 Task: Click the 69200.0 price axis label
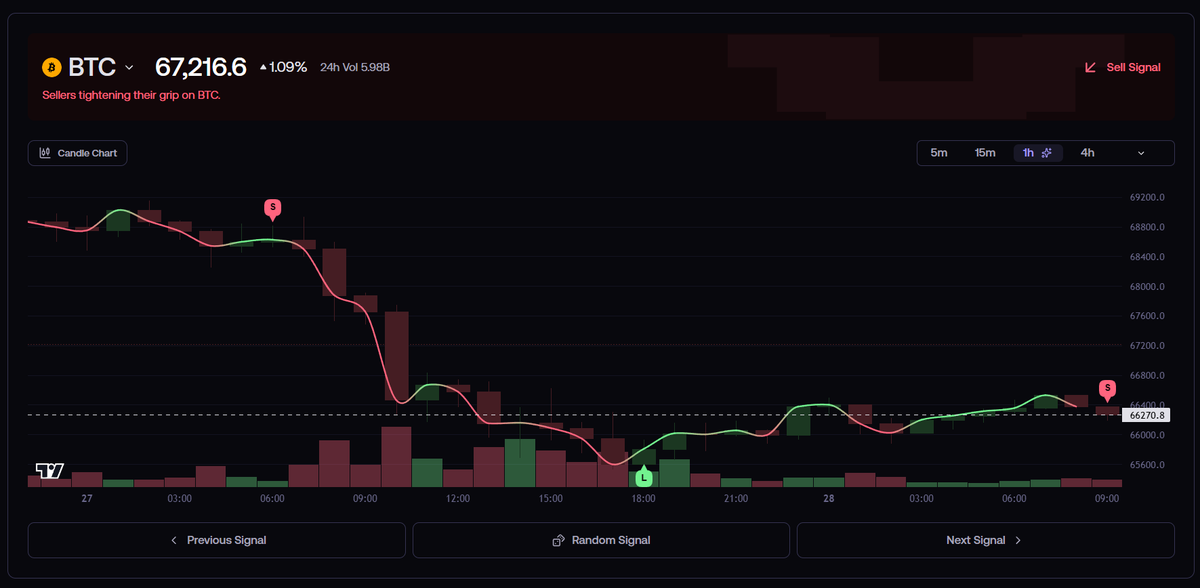tap(1147, 198)
